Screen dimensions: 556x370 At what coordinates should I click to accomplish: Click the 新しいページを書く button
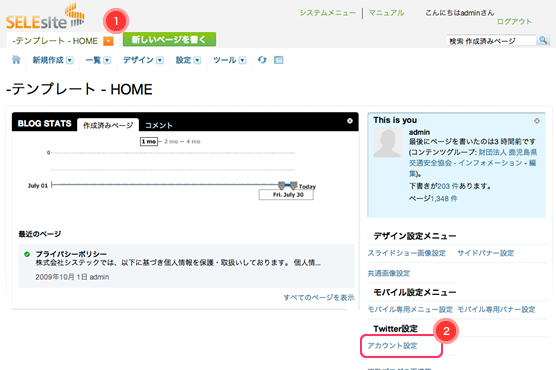tap(169, 39)
